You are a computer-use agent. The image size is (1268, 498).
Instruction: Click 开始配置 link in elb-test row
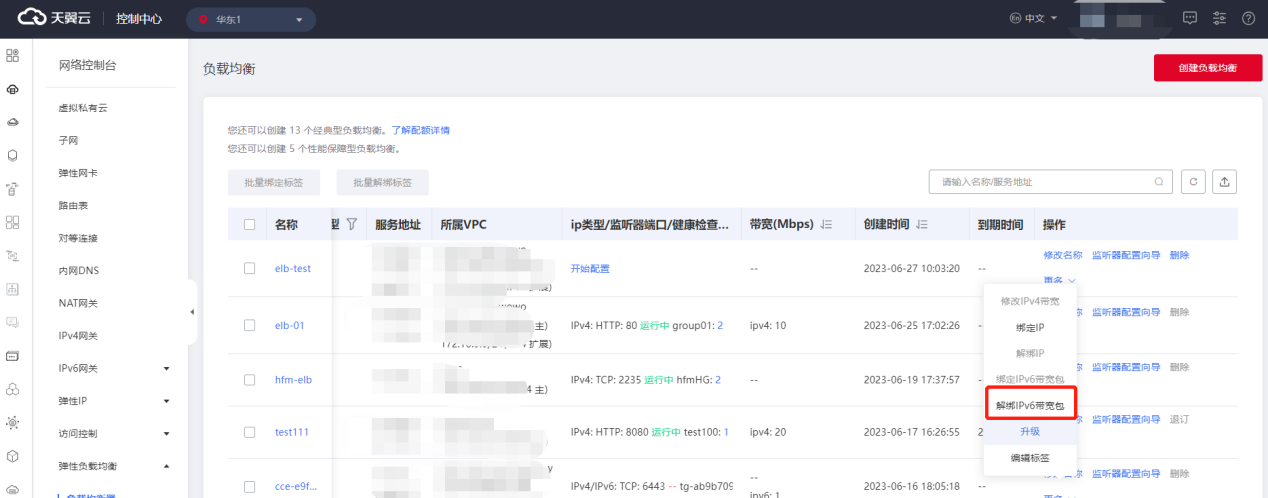point(590,269)
